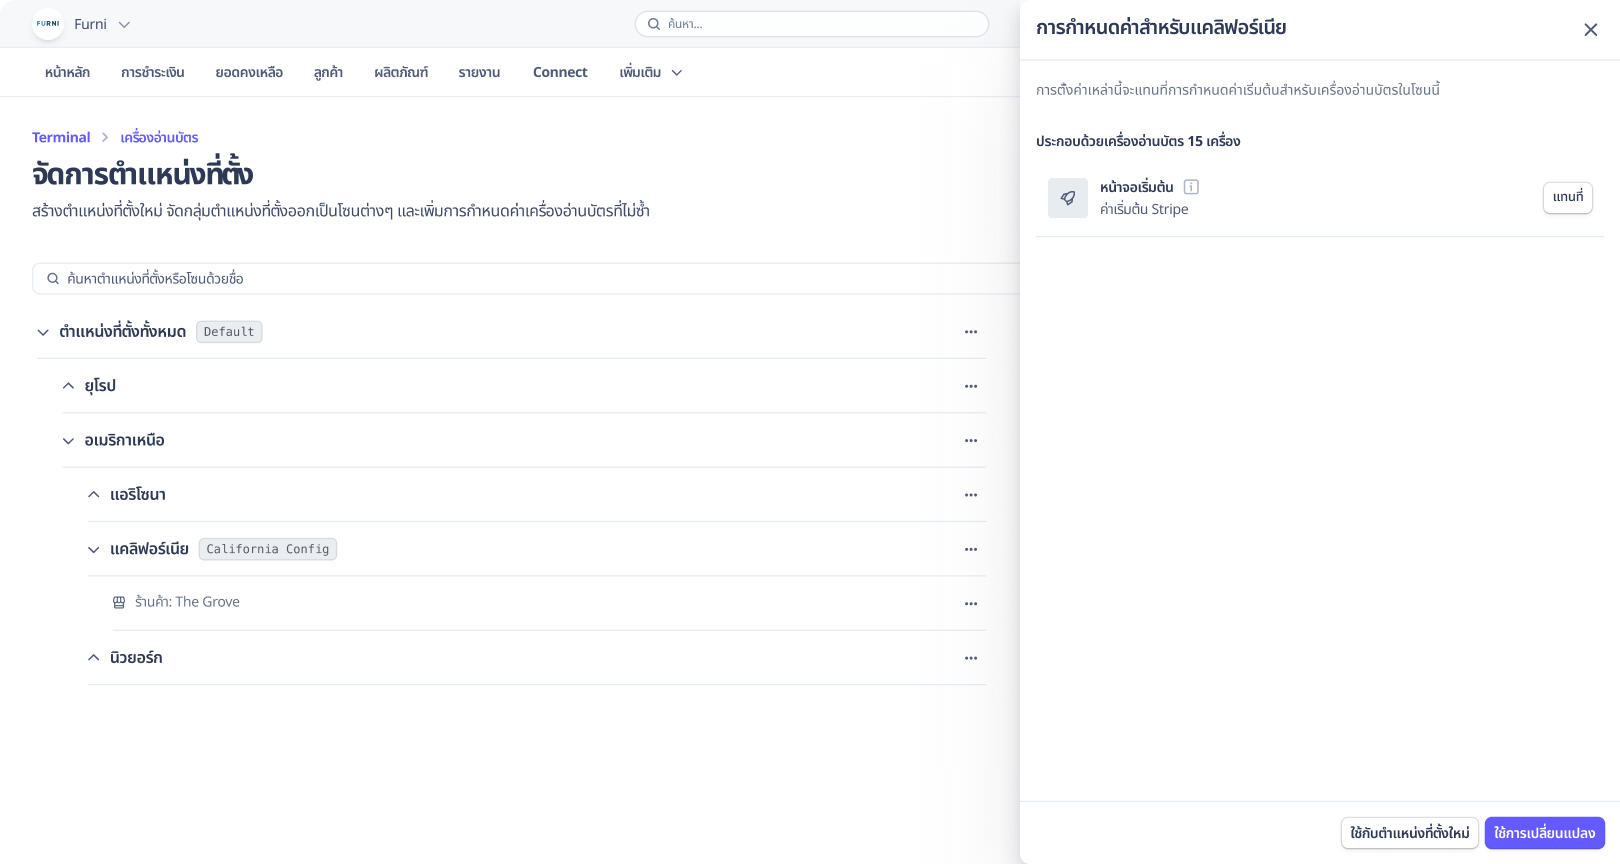The image size is (1620, 864).
Task: Select the แคลิฟอร์เนีย zone label
Action: click(149, 549)
